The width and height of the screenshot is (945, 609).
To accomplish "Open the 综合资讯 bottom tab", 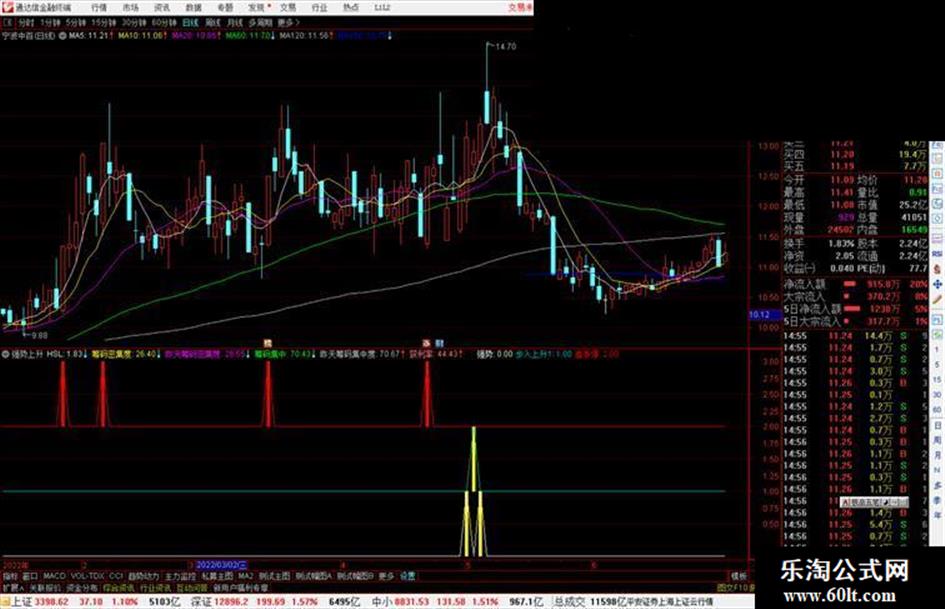I will tap(119, 587).
